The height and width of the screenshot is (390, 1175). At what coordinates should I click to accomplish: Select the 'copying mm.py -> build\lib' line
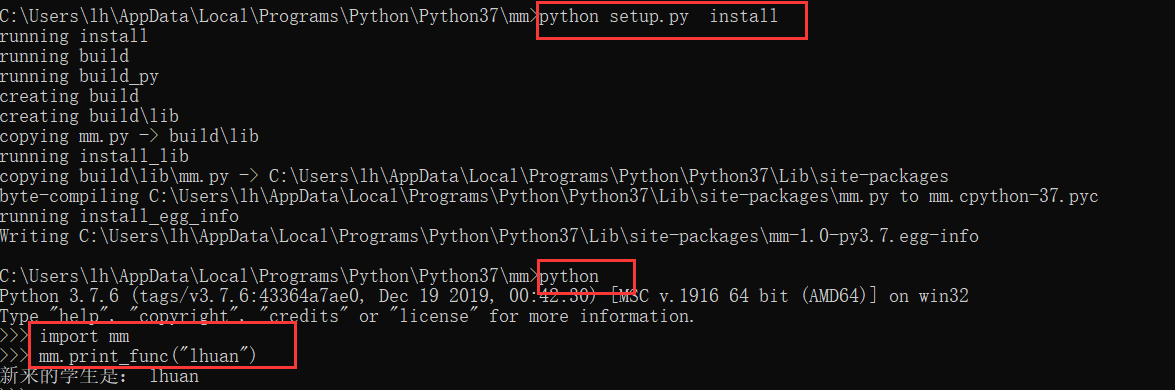[x=129, y=136]
